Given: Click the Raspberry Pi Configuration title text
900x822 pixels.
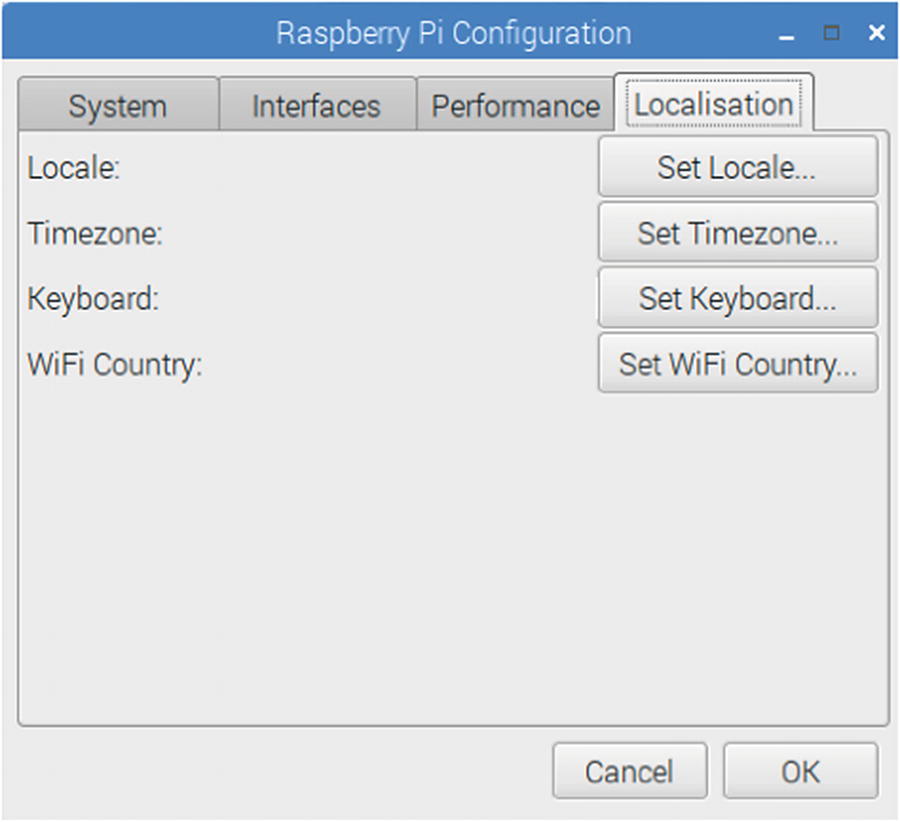Looking at the screenshot, I should [453, 33].
